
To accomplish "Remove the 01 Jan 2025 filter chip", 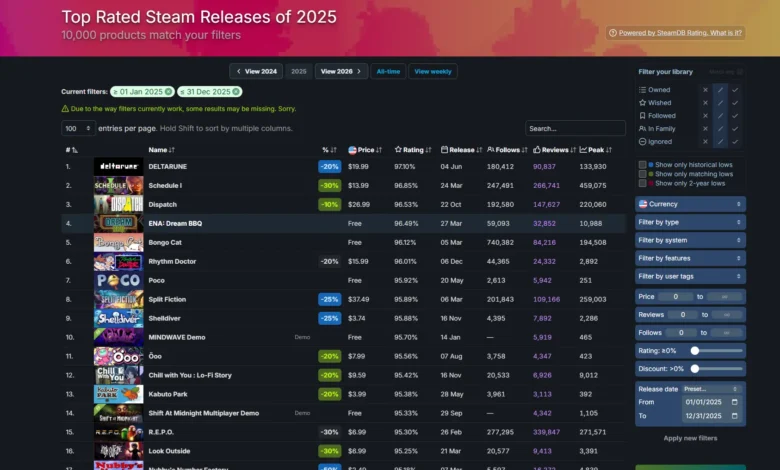I will point(169,92).
